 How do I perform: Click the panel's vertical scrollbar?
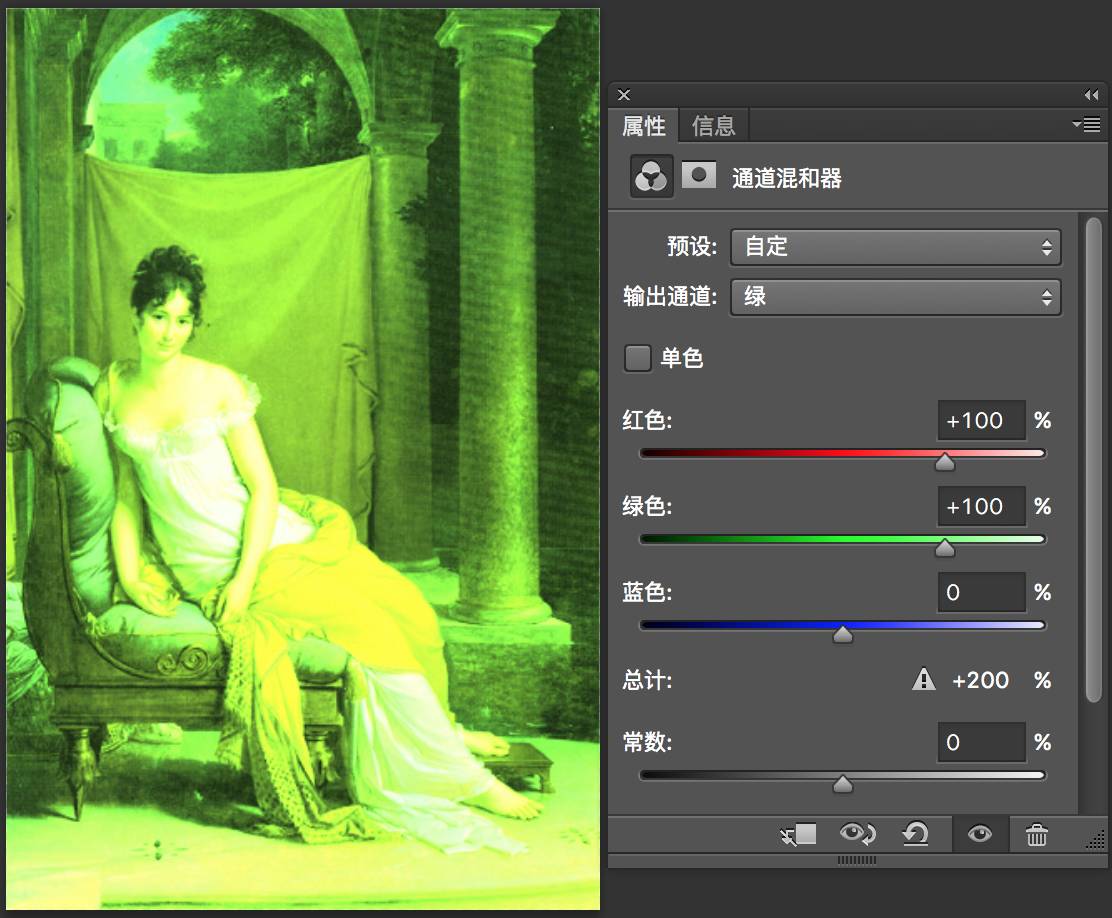coord(1094,460)
